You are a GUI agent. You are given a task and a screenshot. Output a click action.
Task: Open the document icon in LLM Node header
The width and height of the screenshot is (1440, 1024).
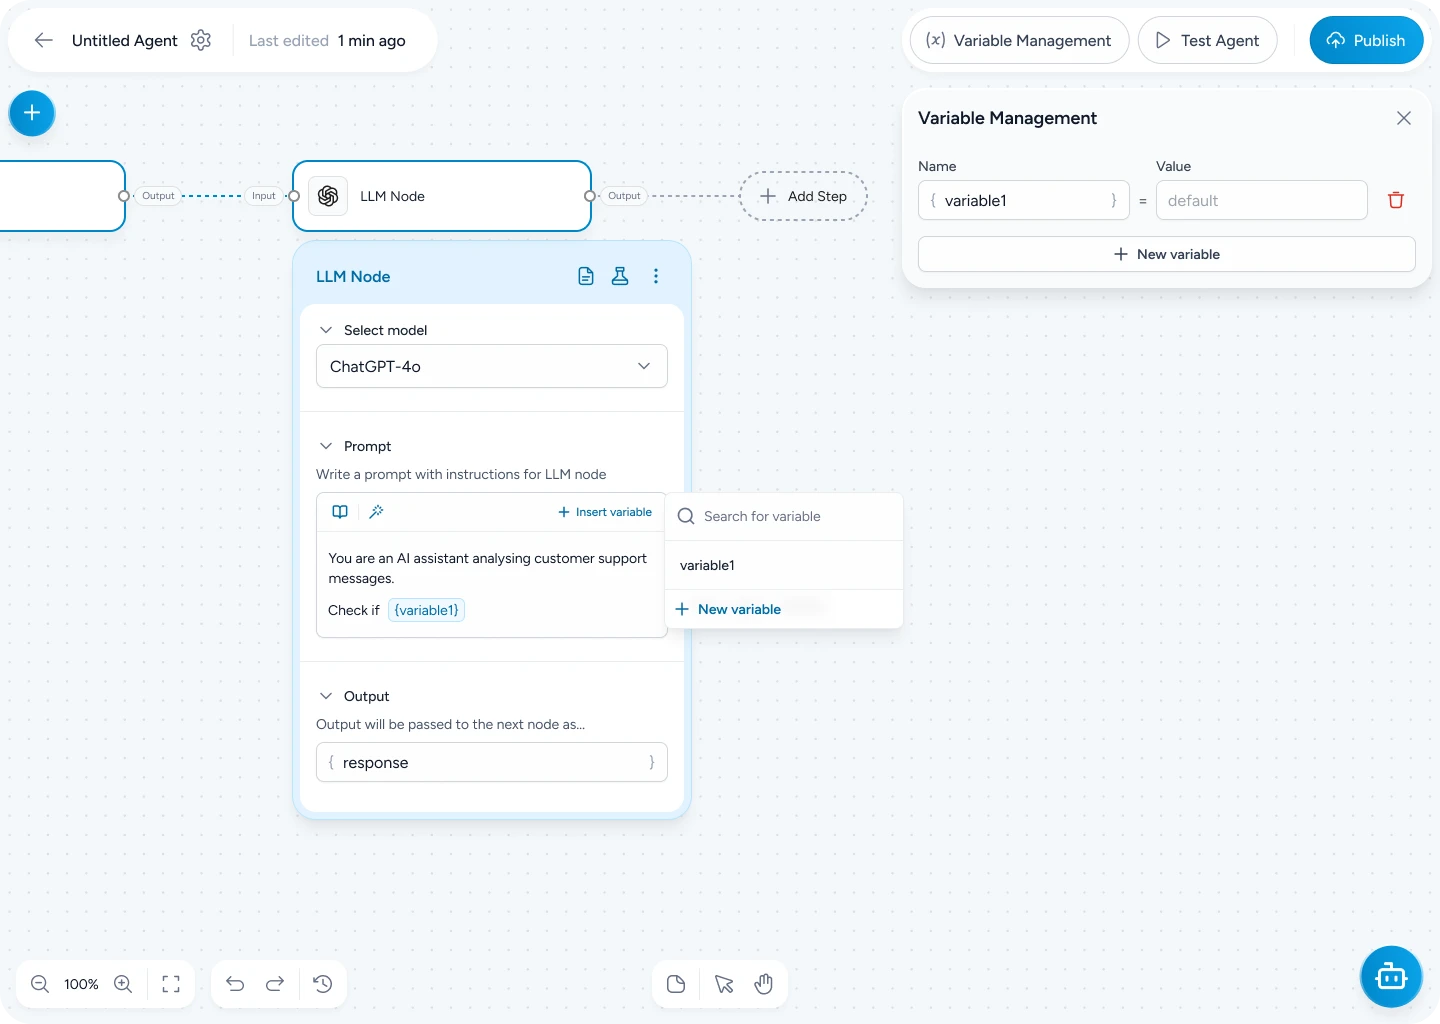click(x=586, y=276)
